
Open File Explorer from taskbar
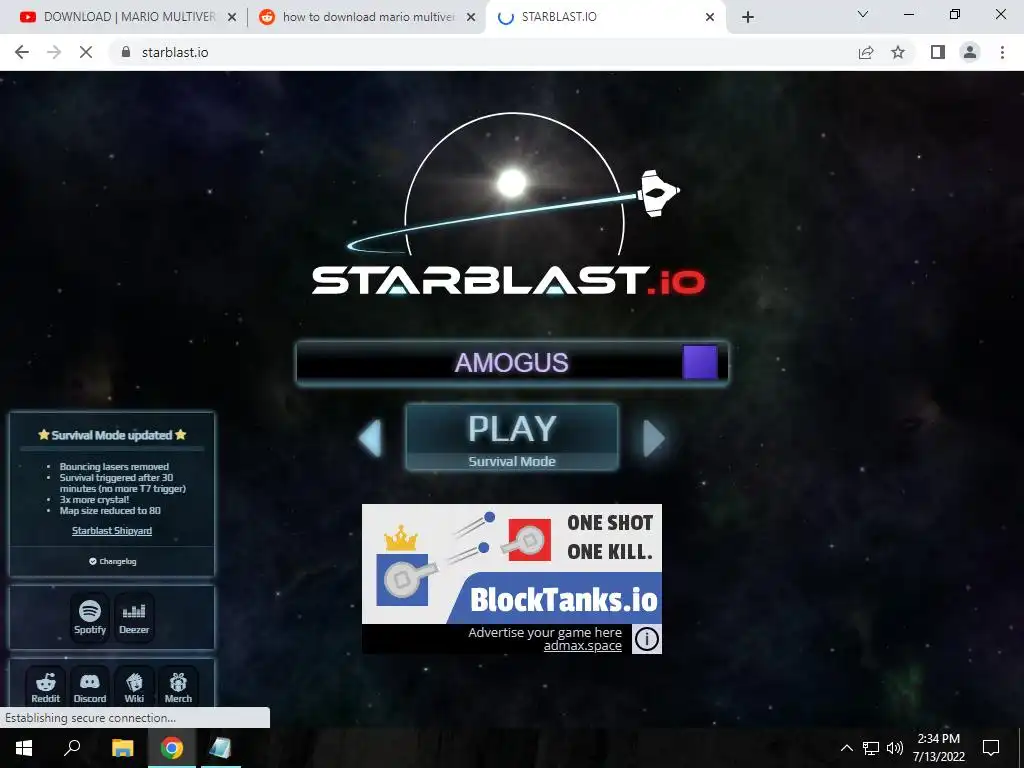click(122, 748)
